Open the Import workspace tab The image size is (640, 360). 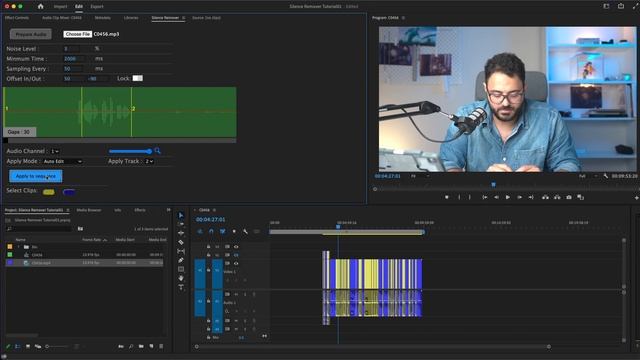60,7
